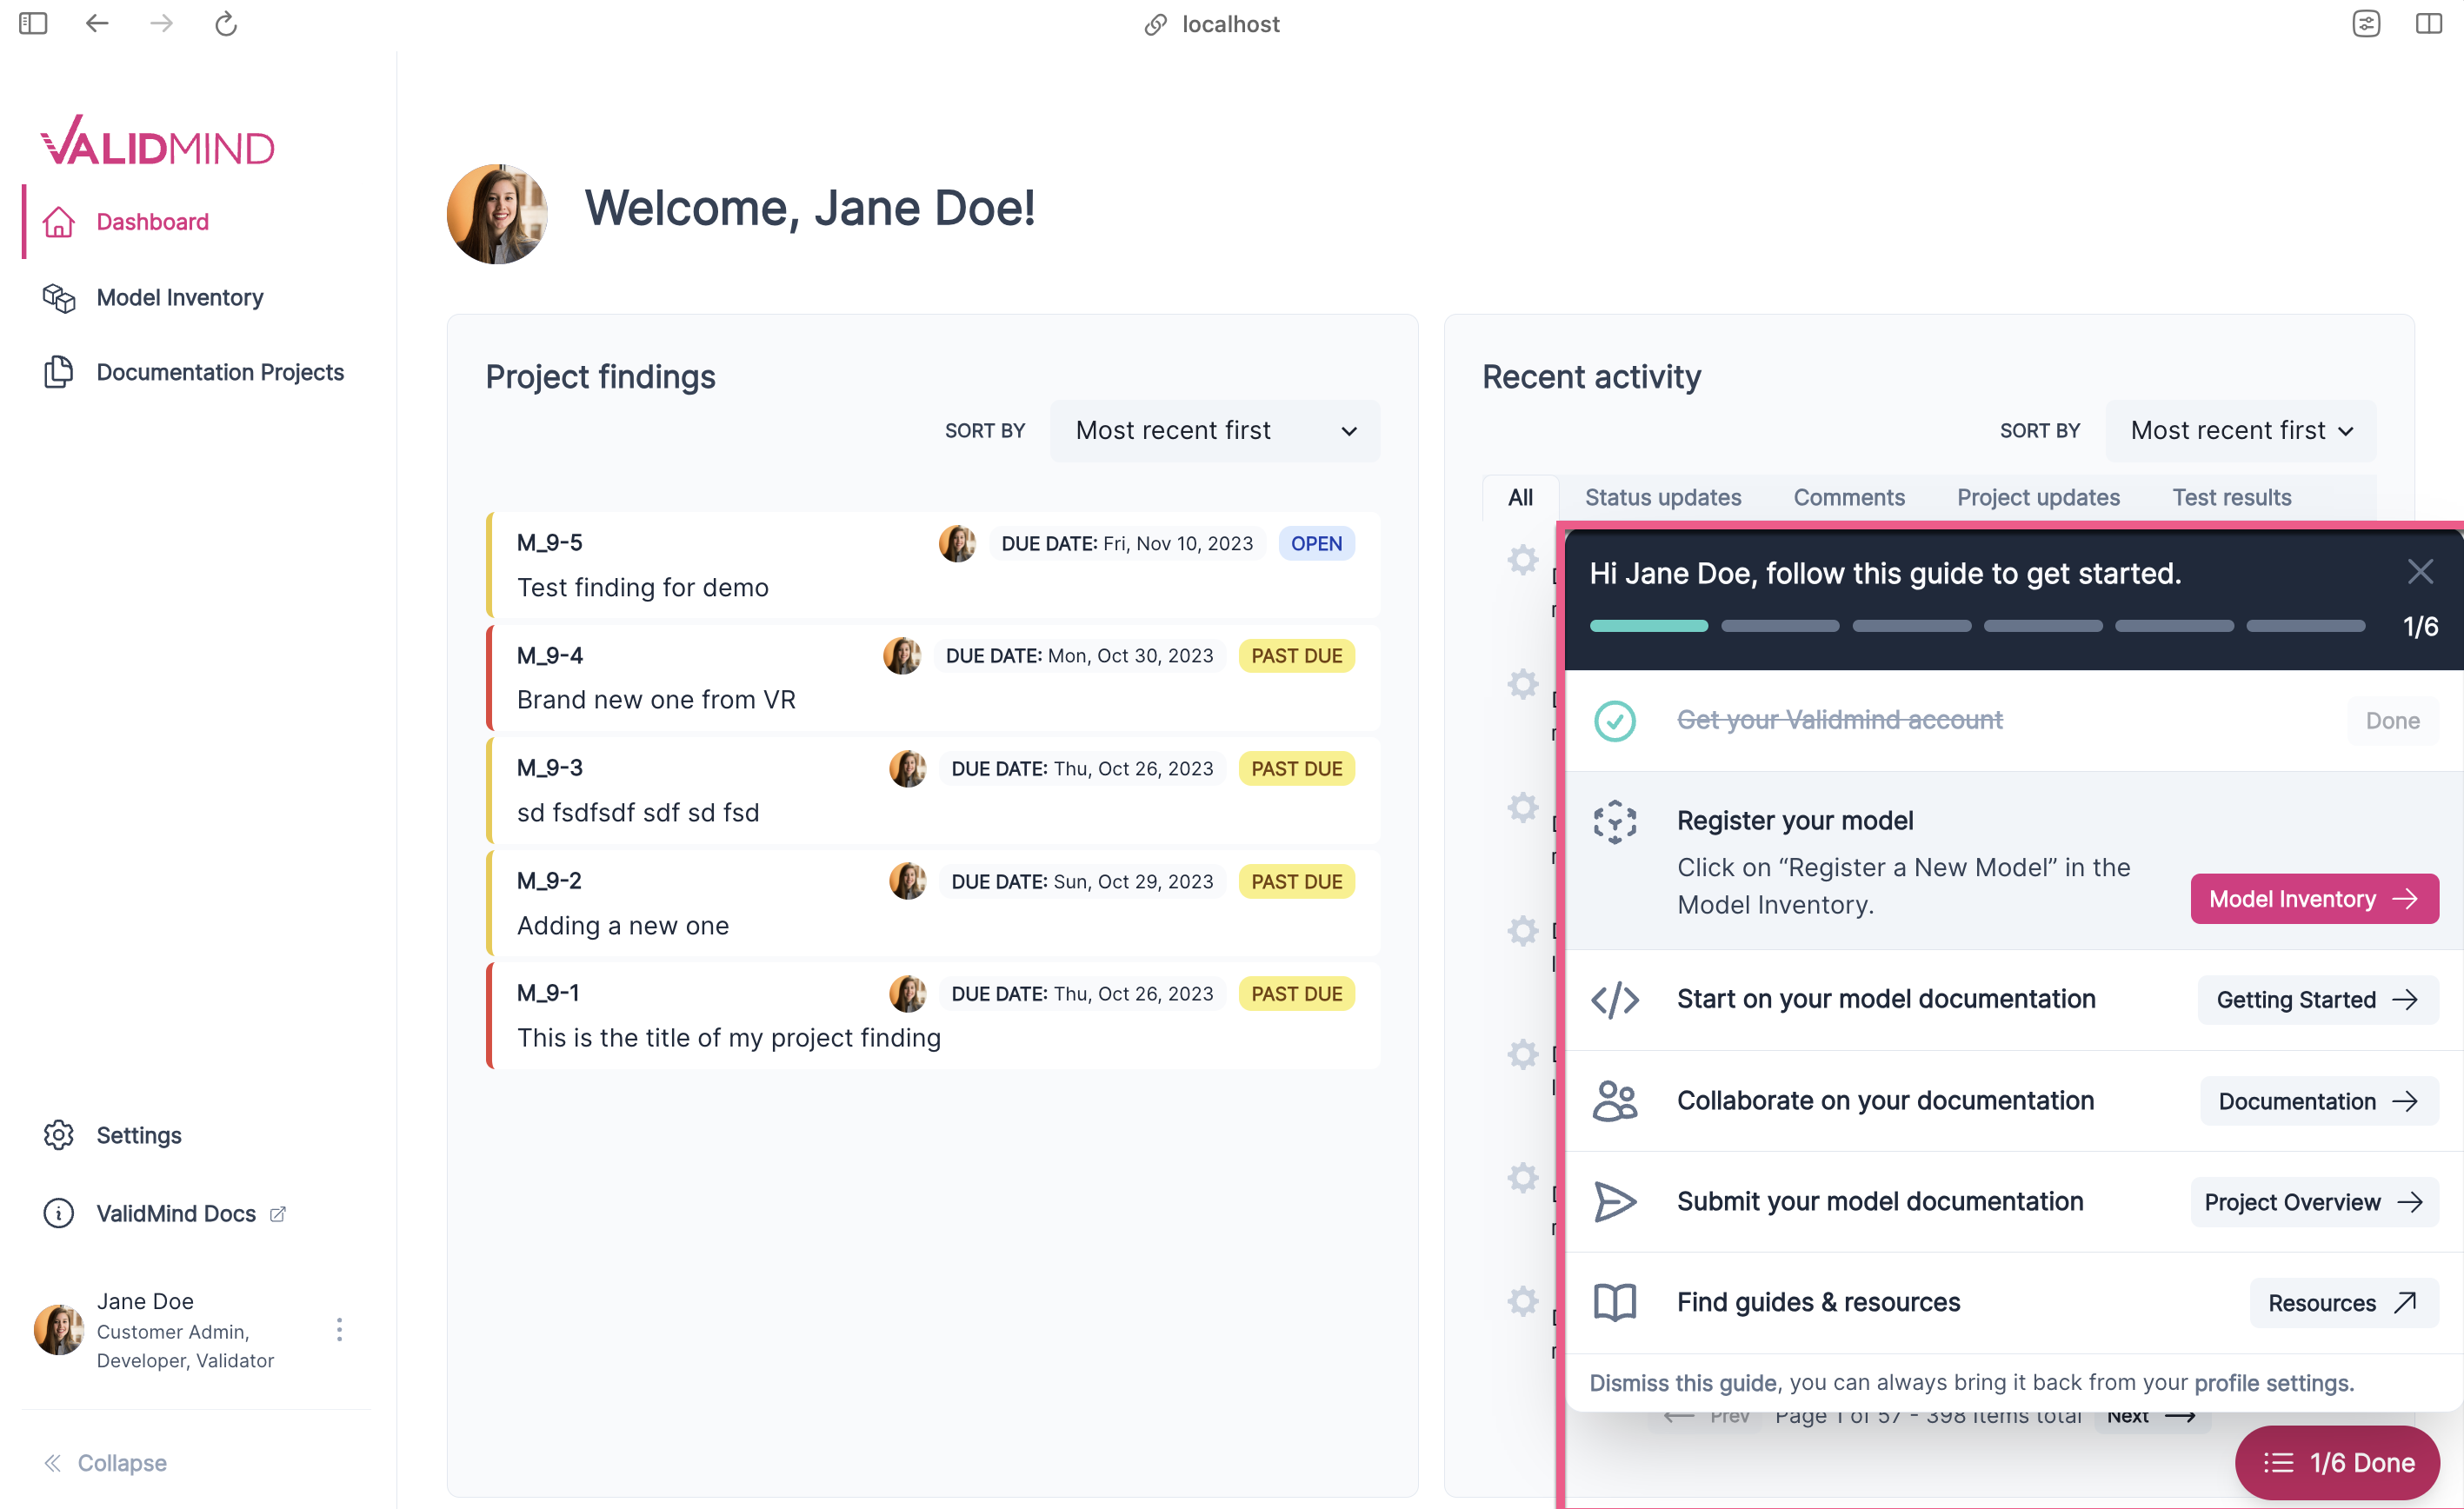The width and height of the screenshot is (2464, 1509).
Task: Select the Test results tab
Action: pyautogui.click(x=2231, y=497)
